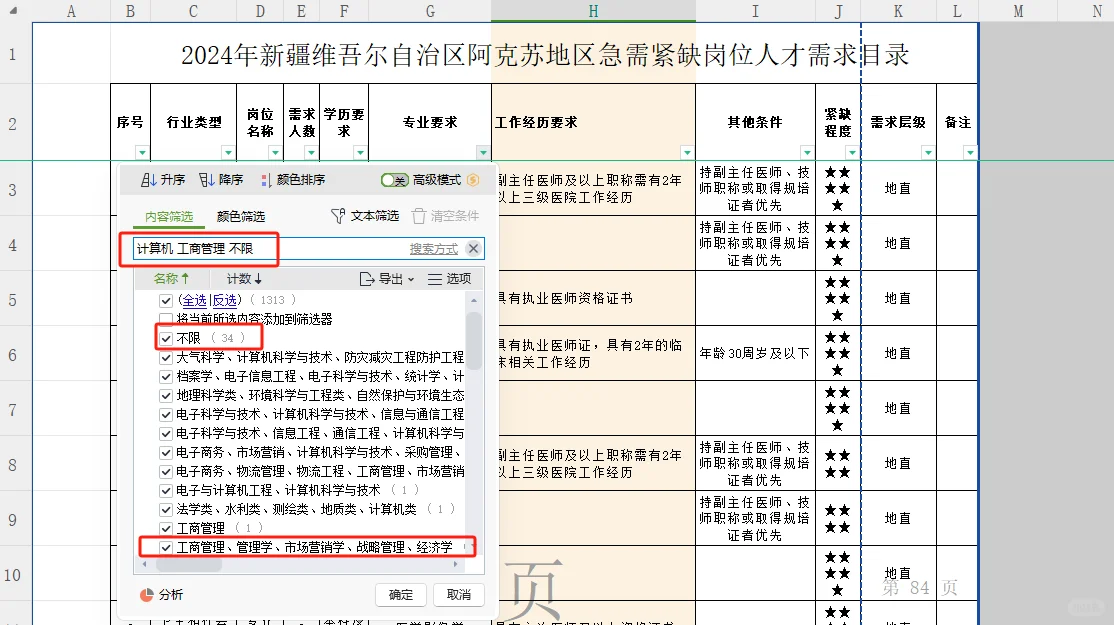This screenshot has width=1114, height=625.
Task: Toggle checkbox for 法学类、水利类 item
Action: click(166, 509)
